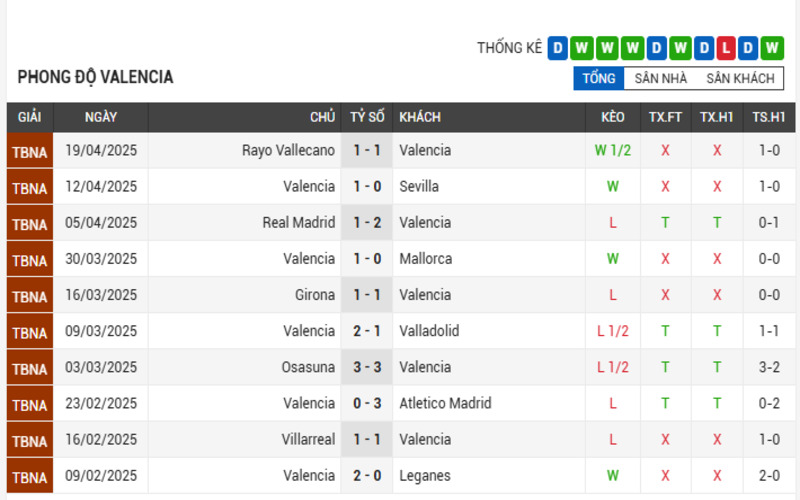Open the Real Madrid team link
800x500 pixels.
299,223
